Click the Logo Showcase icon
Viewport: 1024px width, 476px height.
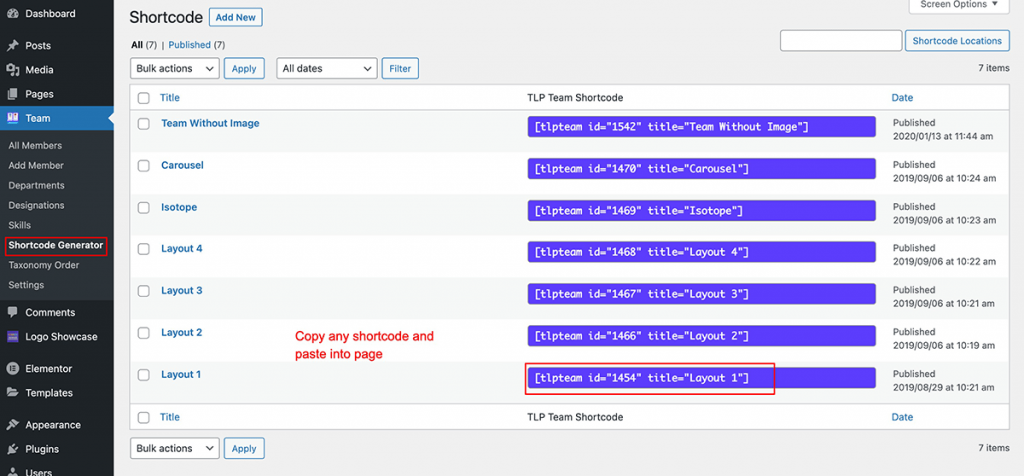click(12, 337)
